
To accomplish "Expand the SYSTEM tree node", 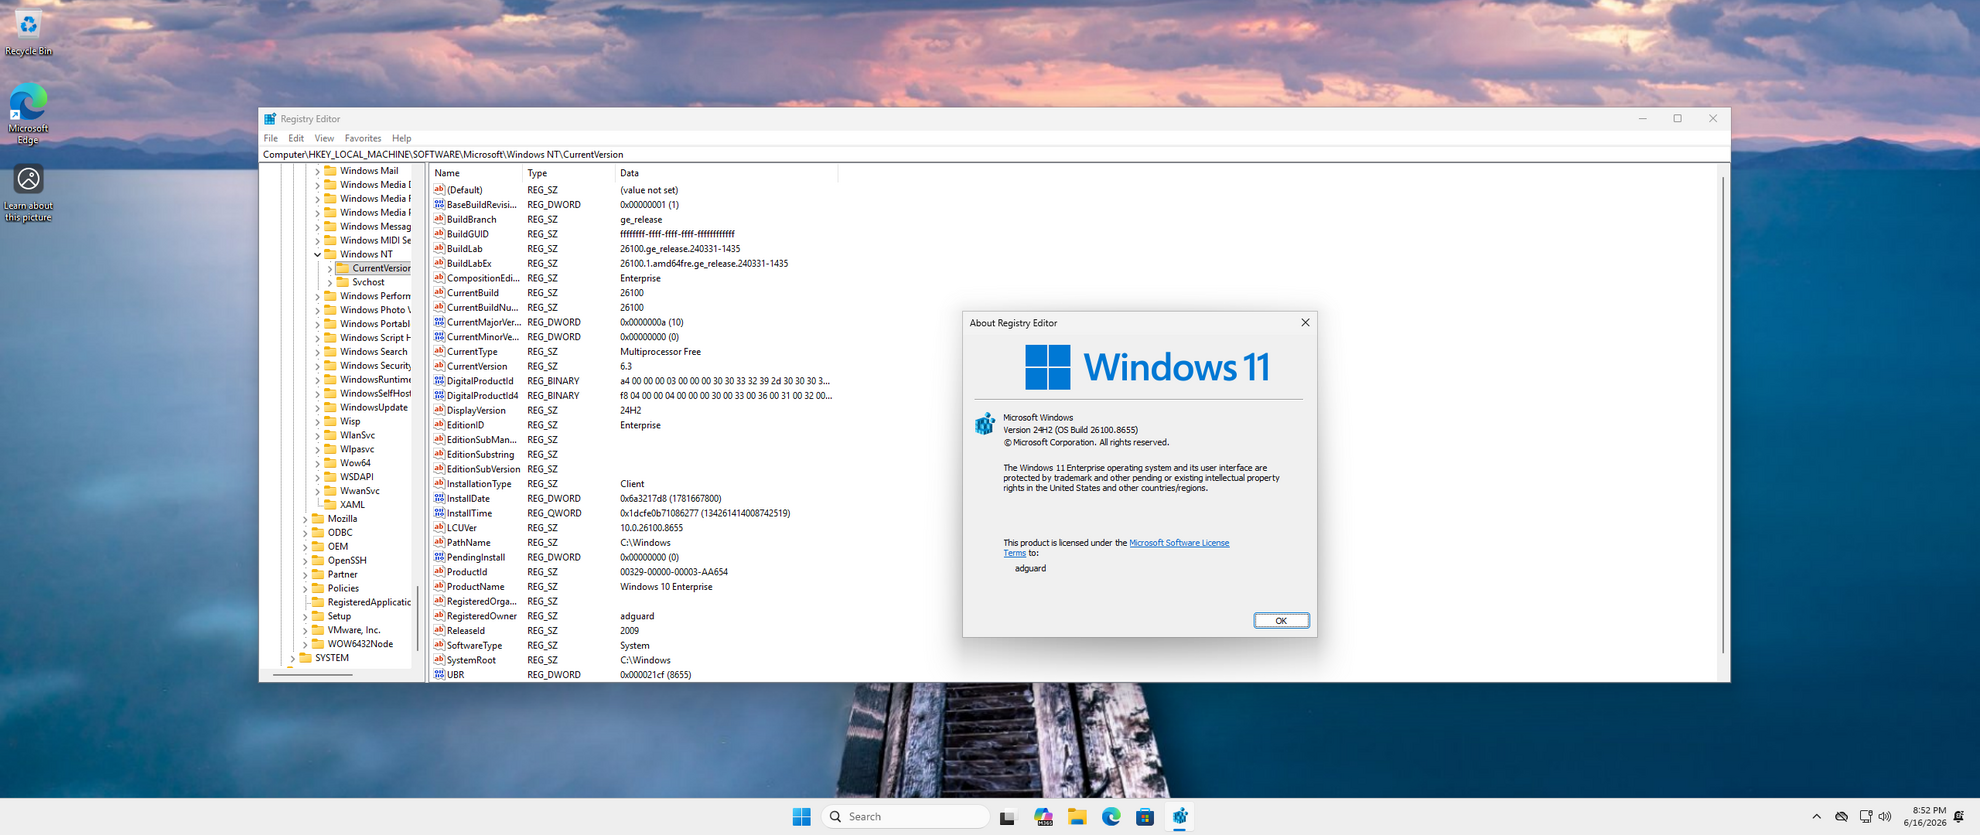I will coord(292,658).
